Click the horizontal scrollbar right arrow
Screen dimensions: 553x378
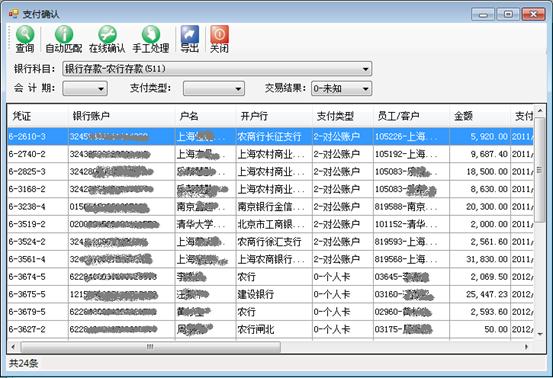[526, 347]
